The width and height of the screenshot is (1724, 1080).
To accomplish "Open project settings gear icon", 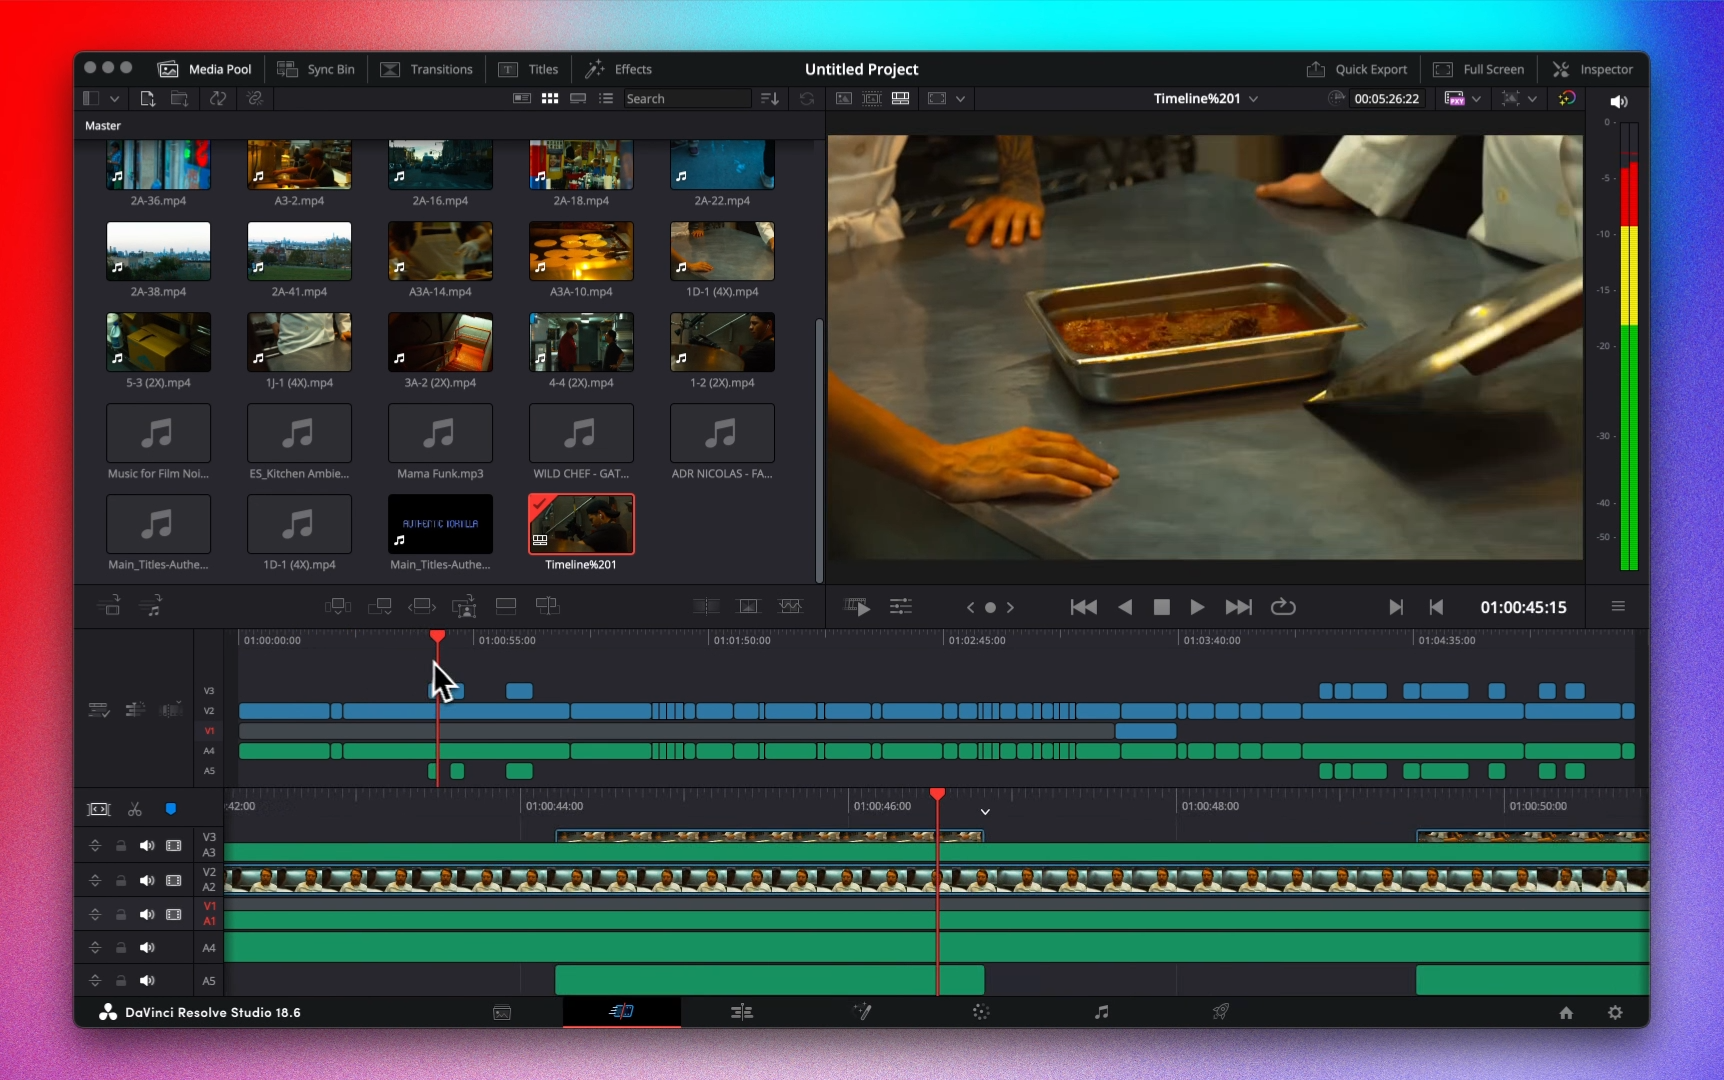I will 1615,1013.
